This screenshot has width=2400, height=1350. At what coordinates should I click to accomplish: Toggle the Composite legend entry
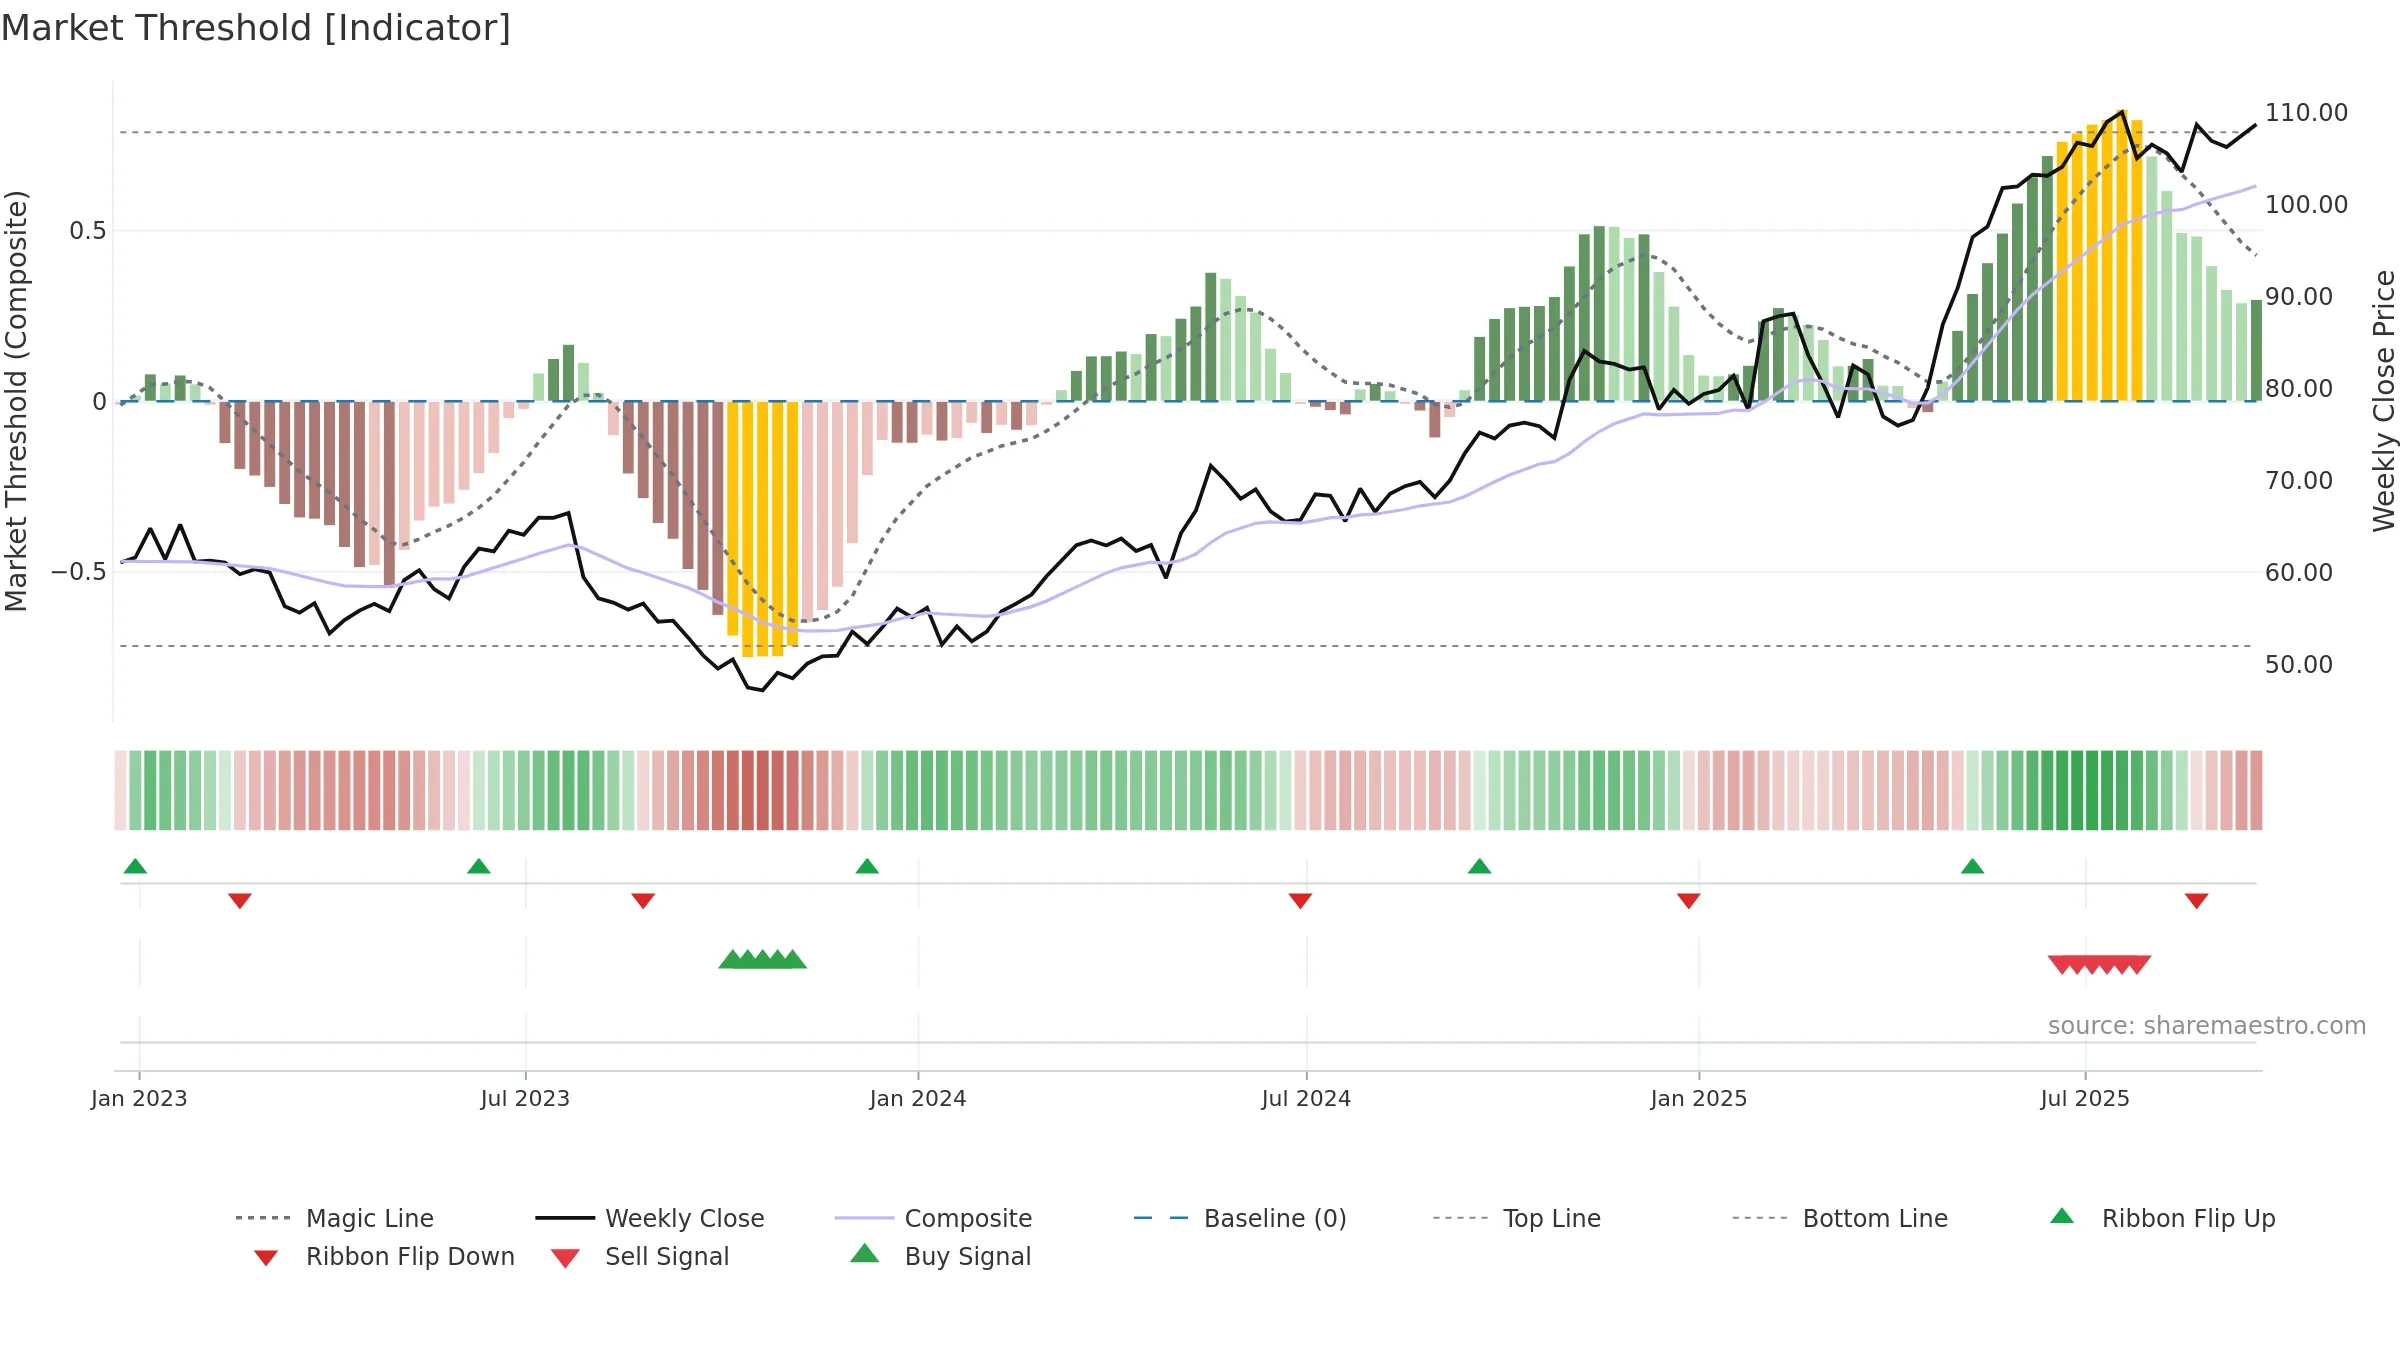pos(933,1218)
